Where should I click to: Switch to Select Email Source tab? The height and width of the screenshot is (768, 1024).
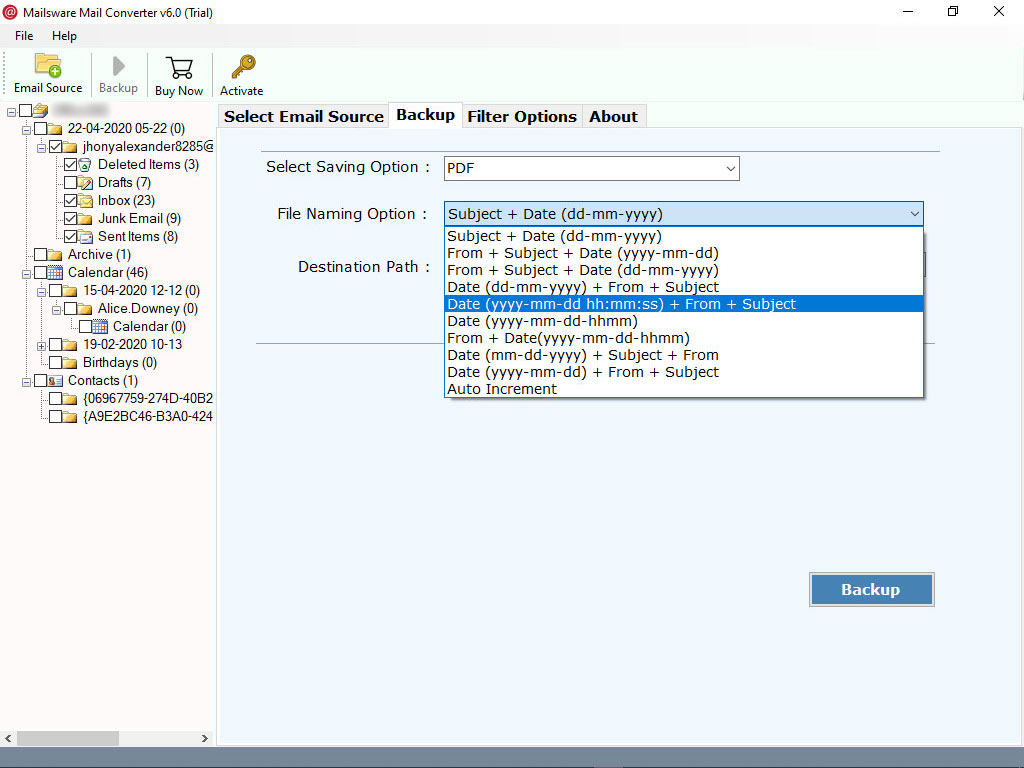point(304,116)
